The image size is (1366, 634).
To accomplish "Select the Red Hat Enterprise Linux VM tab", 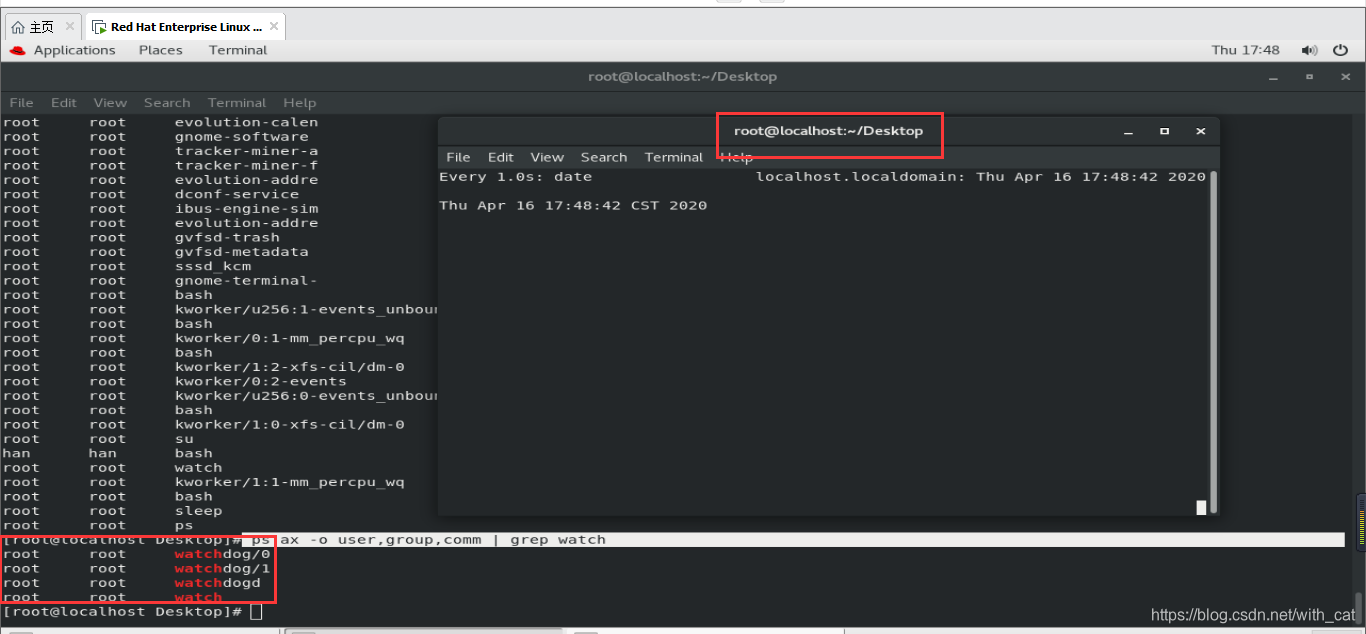I will click(185, 27).
